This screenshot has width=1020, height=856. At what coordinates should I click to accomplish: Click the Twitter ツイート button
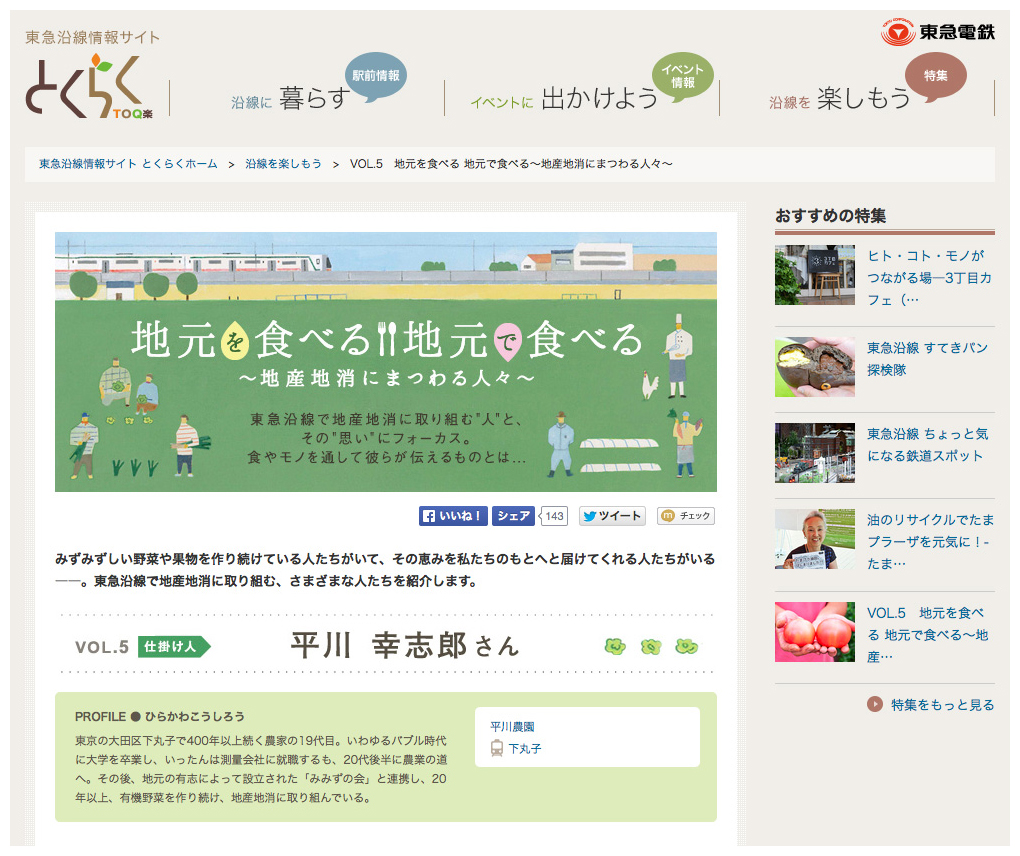612,516
